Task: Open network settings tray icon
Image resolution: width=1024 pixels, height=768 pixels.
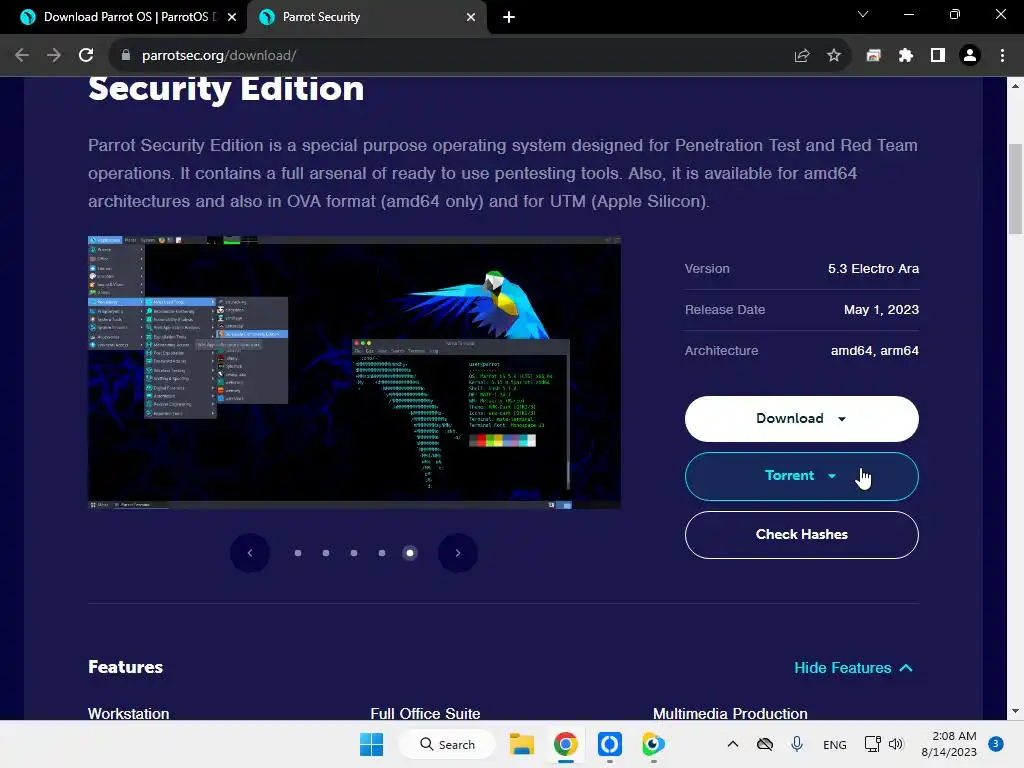Action: tap(872, 744)
